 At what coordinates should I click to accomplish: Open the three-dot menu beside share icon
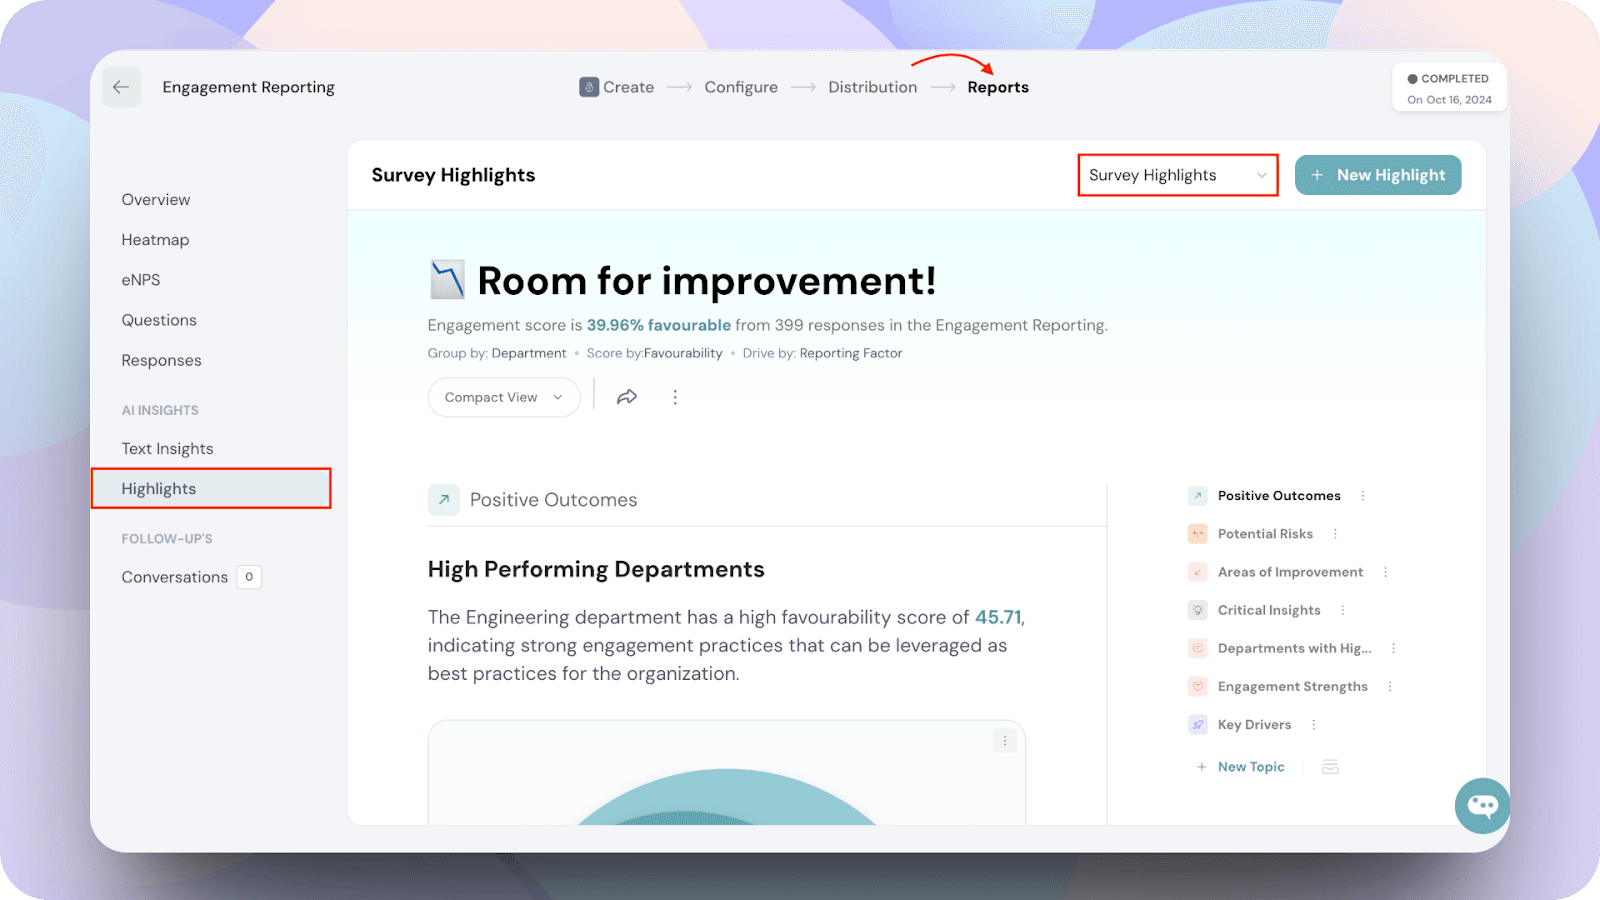point(675,397)
